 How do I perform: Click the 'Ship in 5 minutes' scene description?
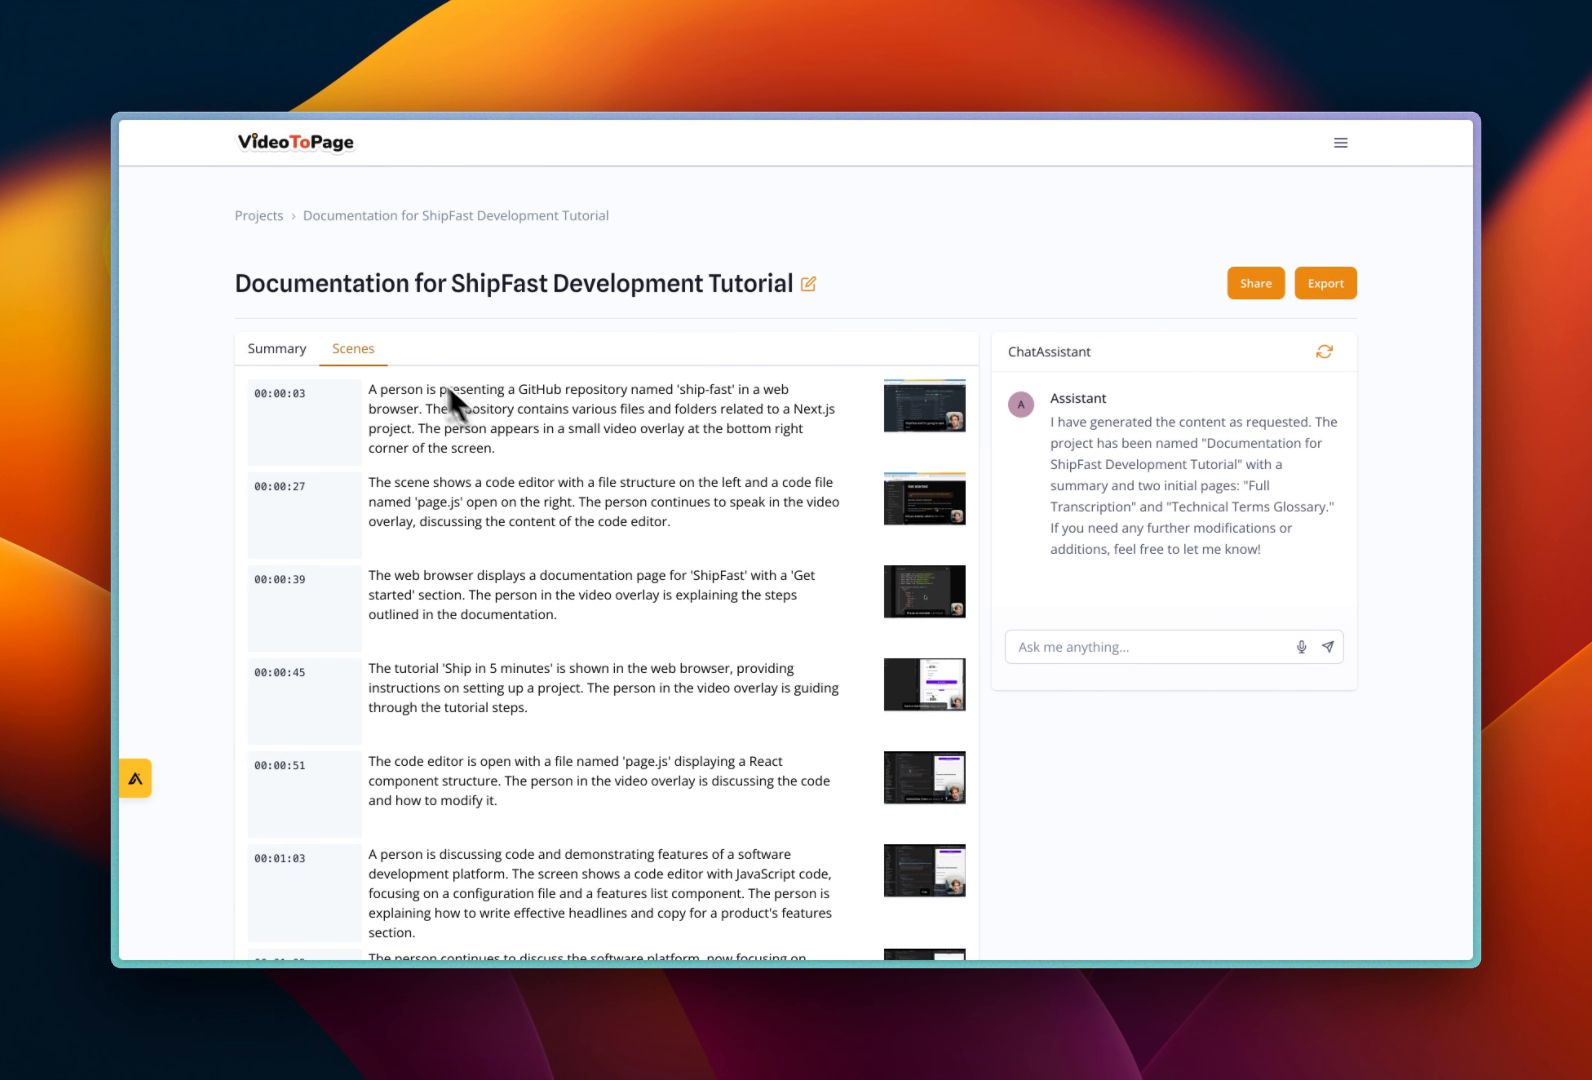[604, 688]
